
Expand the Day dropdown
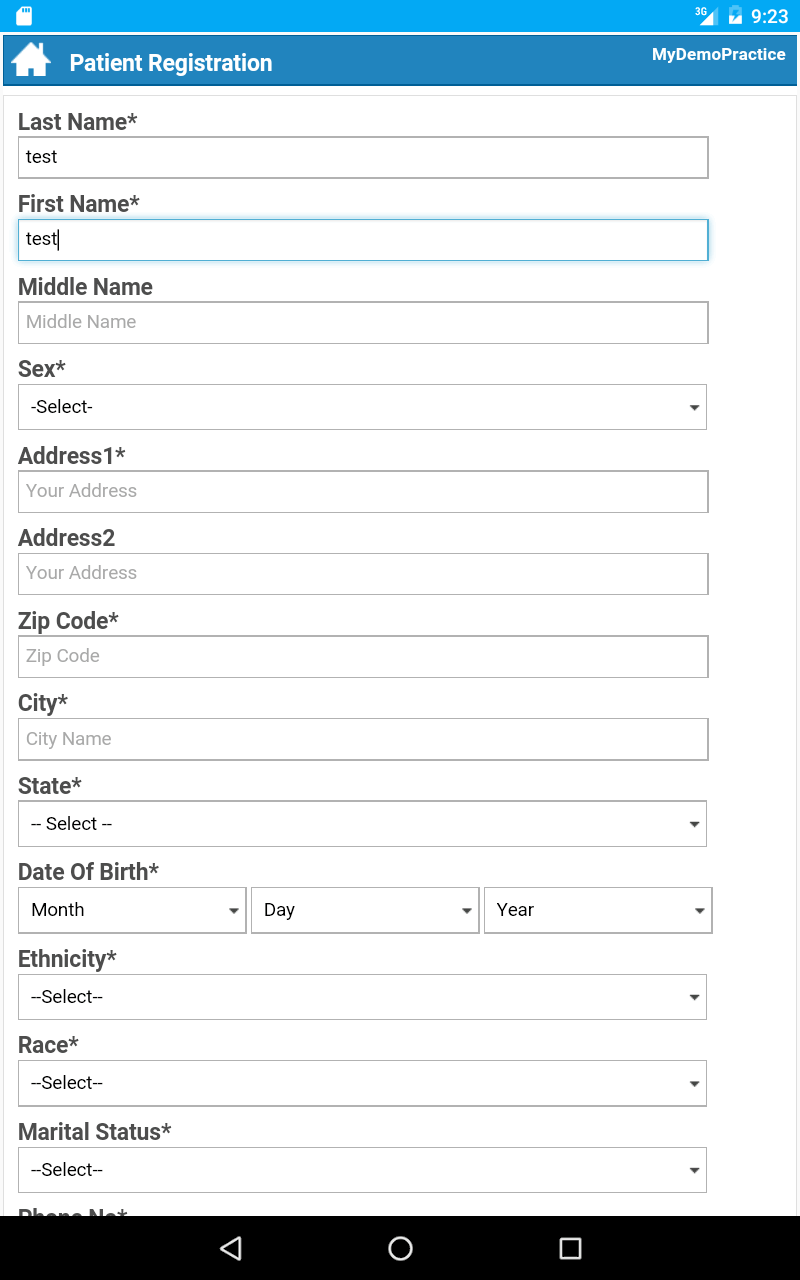pos(364,910)
